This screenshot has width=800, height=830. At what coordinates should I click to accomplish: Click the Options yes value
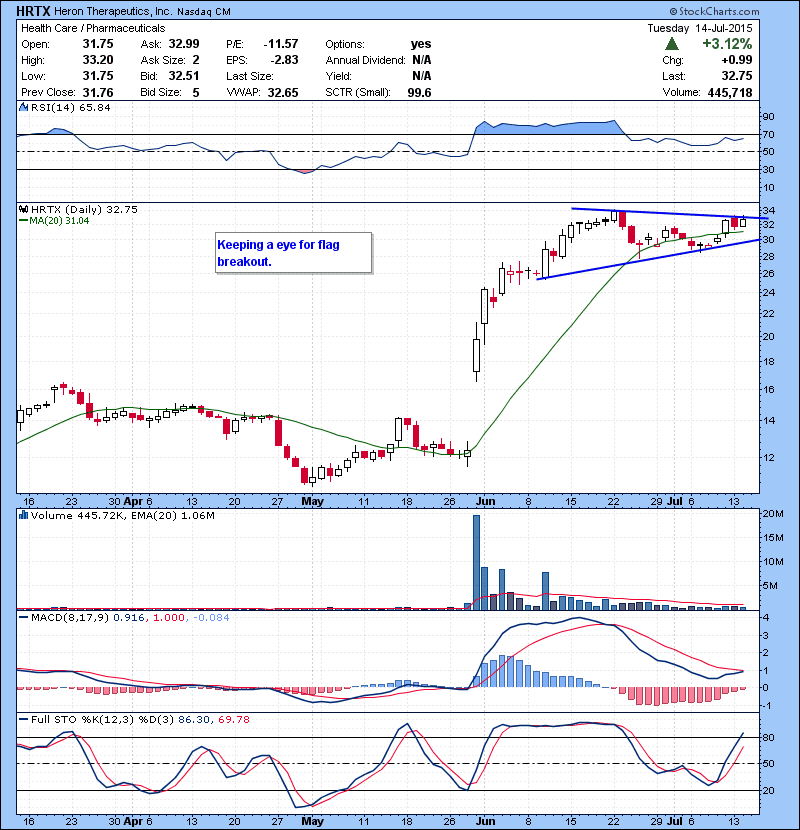point(421,44)
